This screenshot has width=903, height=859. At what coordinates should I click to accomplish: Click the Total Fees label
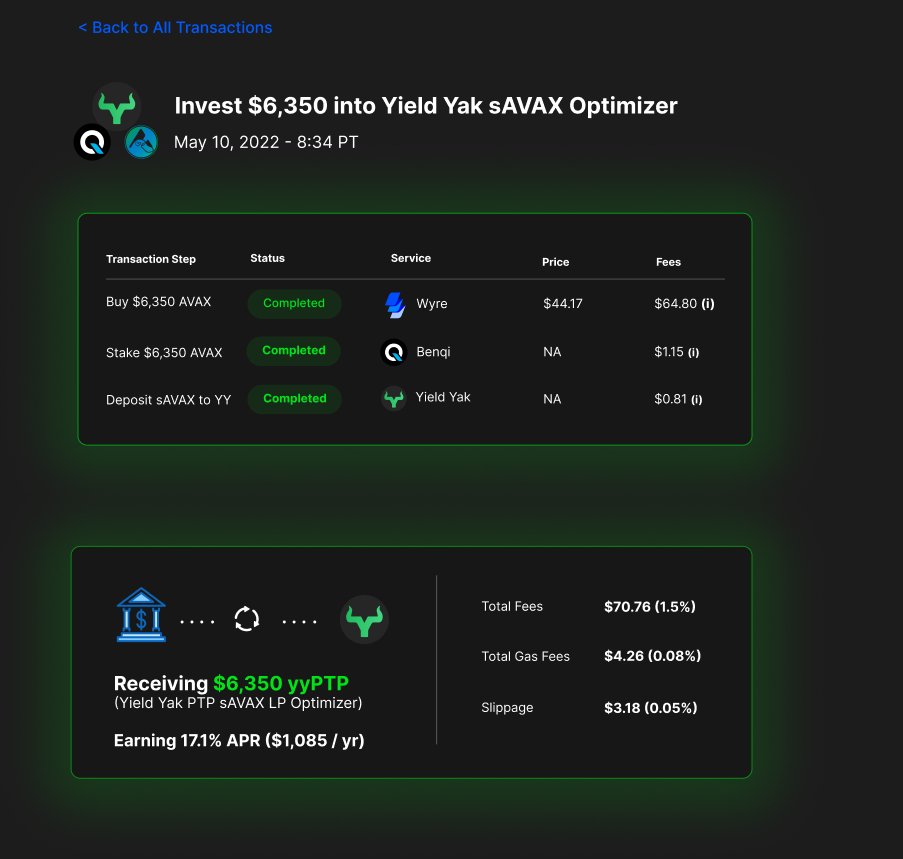point(512,606)
